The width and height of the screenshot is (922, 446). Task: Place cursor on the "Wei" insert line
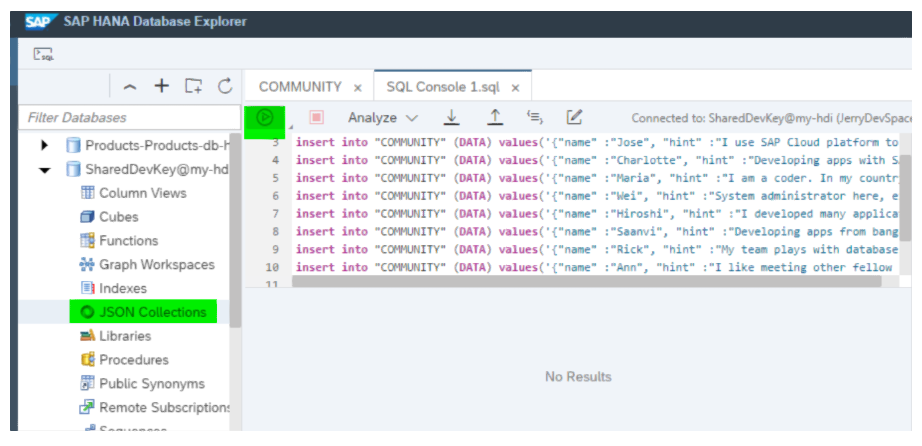(x=597, y=196)
